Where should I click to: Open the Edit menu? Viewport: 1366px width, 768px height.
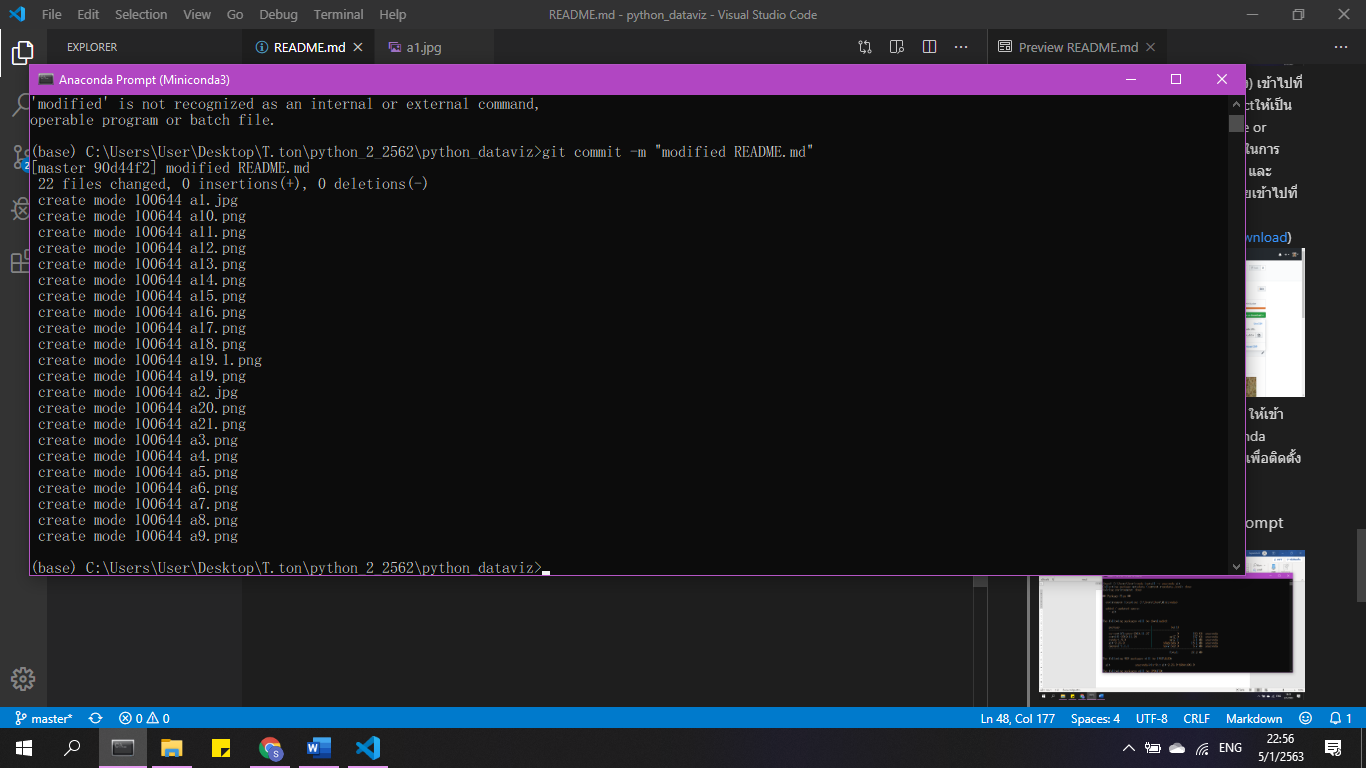tap(88, 14)
